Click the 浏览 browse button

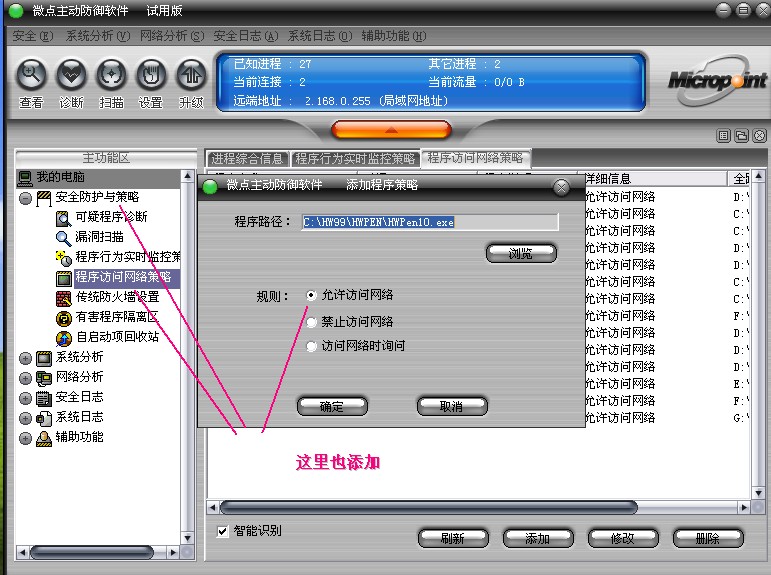tap(521, 254)
